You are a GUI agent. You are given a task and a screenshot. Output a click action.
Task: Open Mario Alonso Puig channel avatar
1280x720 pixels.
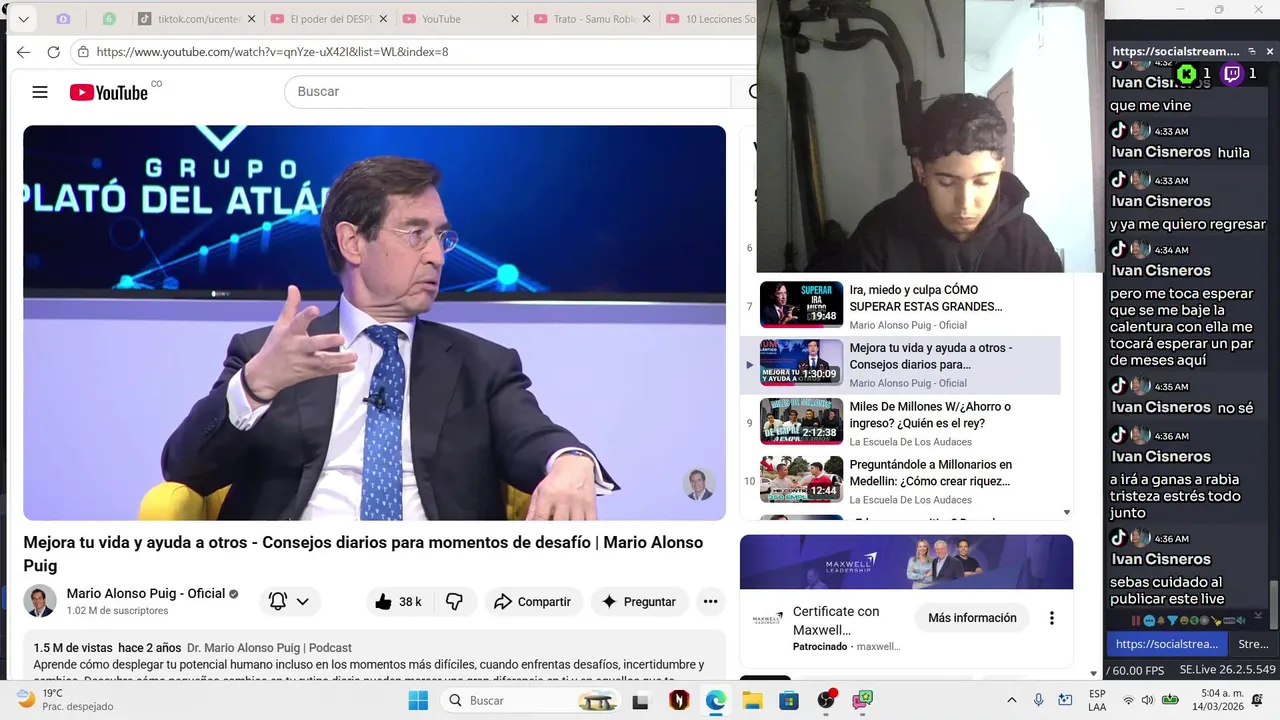point(40,601)
